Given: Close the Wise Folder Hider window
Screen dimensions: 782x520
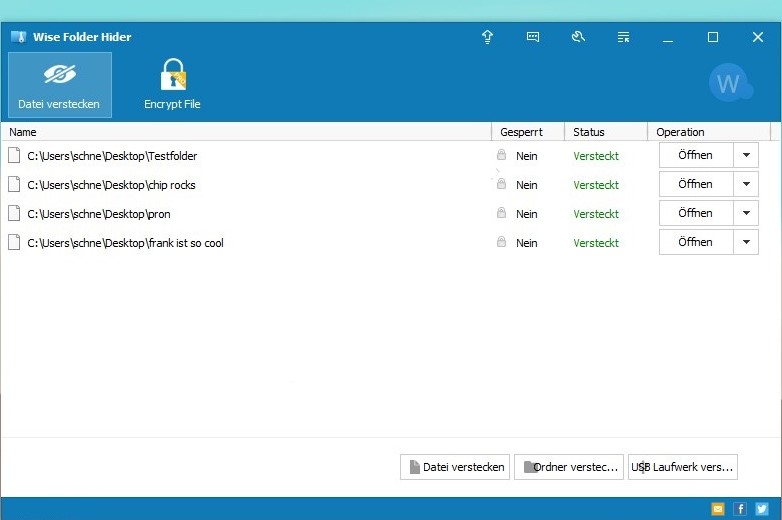Looking at the screenshot, I should coord(758,37).
